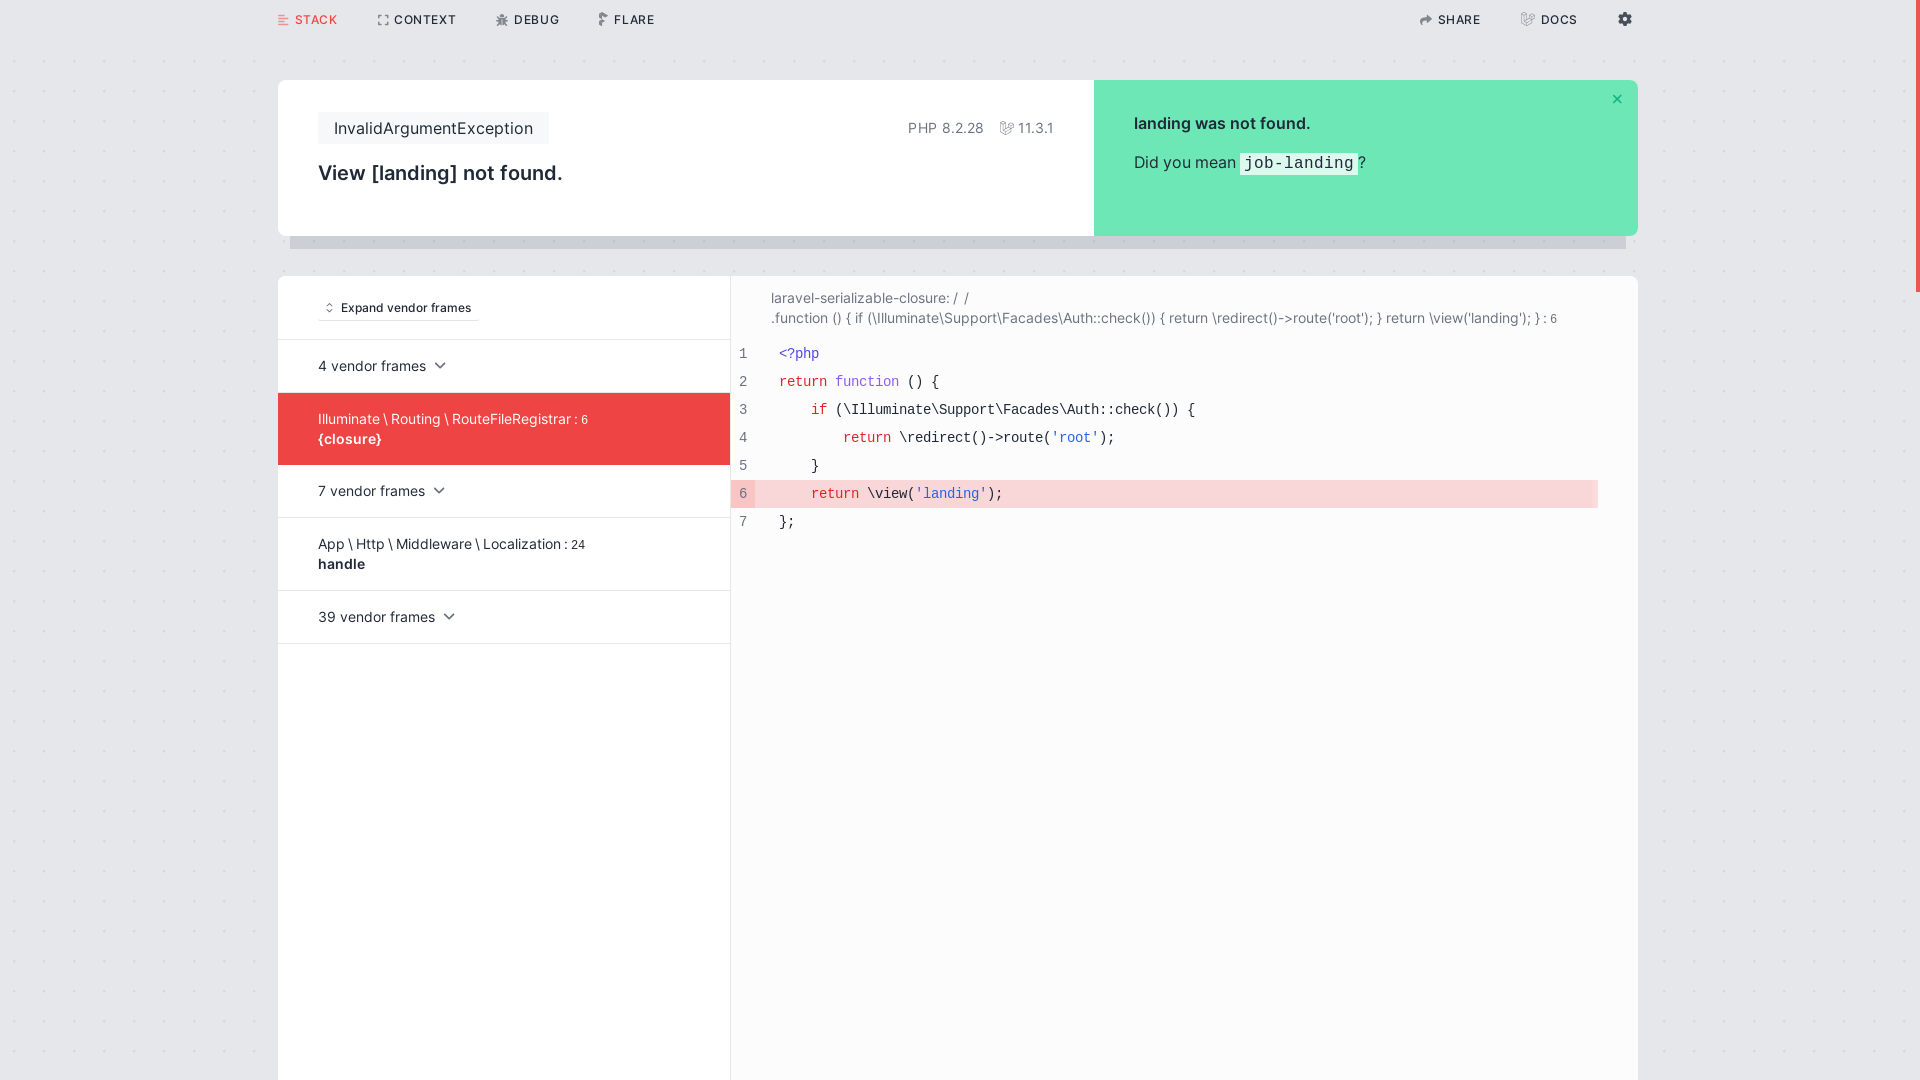
Task: Expand the 7 vendor frames group
Action: 504,491
